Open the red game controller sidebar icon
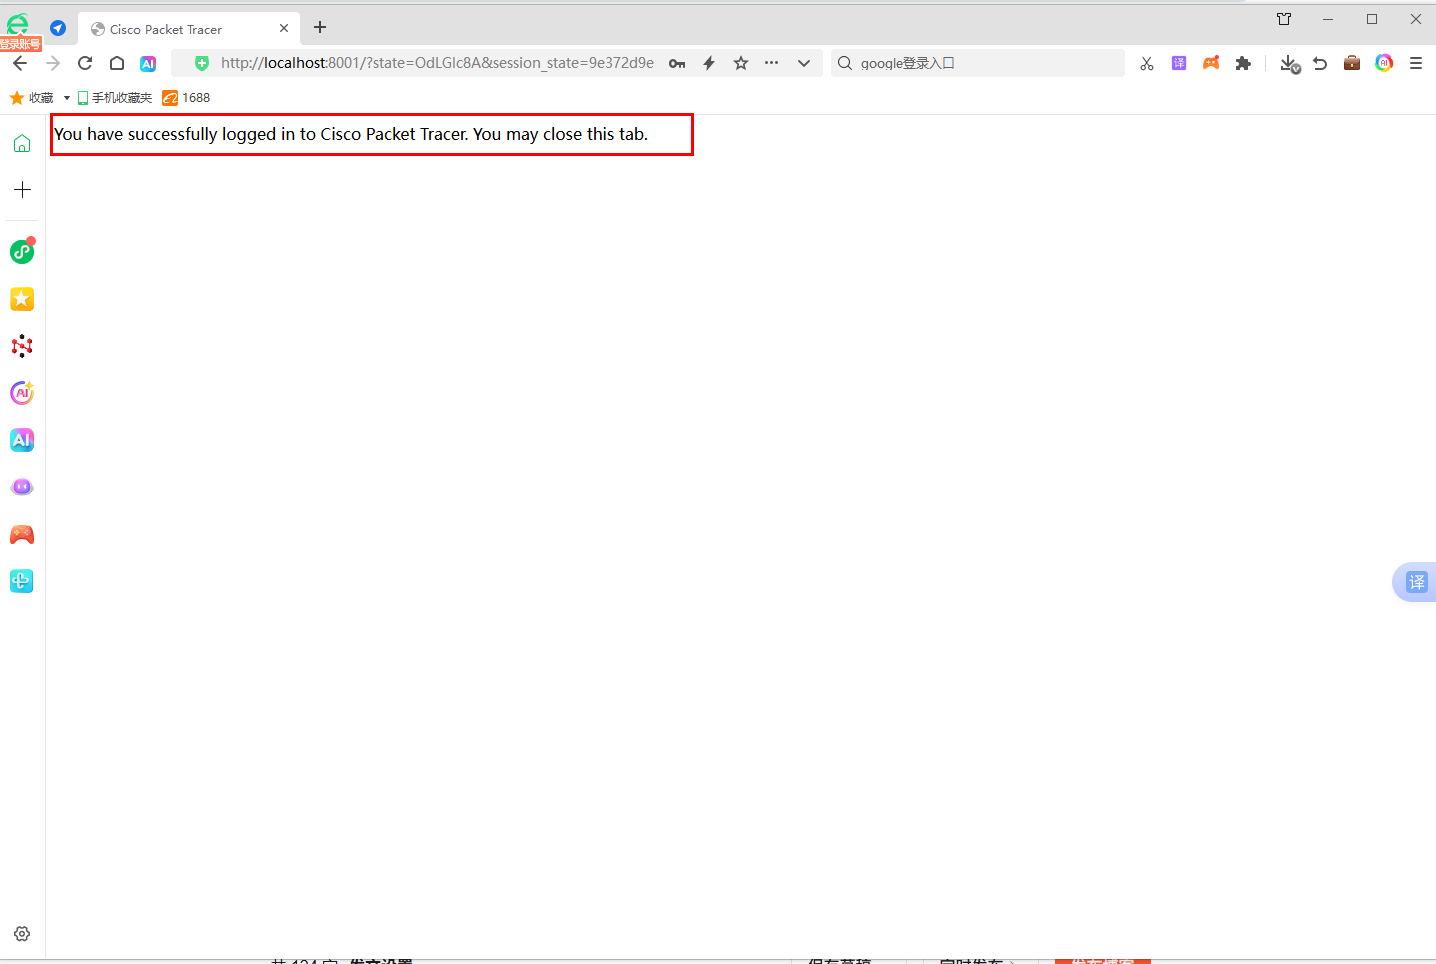 click(x=22, y=534)
